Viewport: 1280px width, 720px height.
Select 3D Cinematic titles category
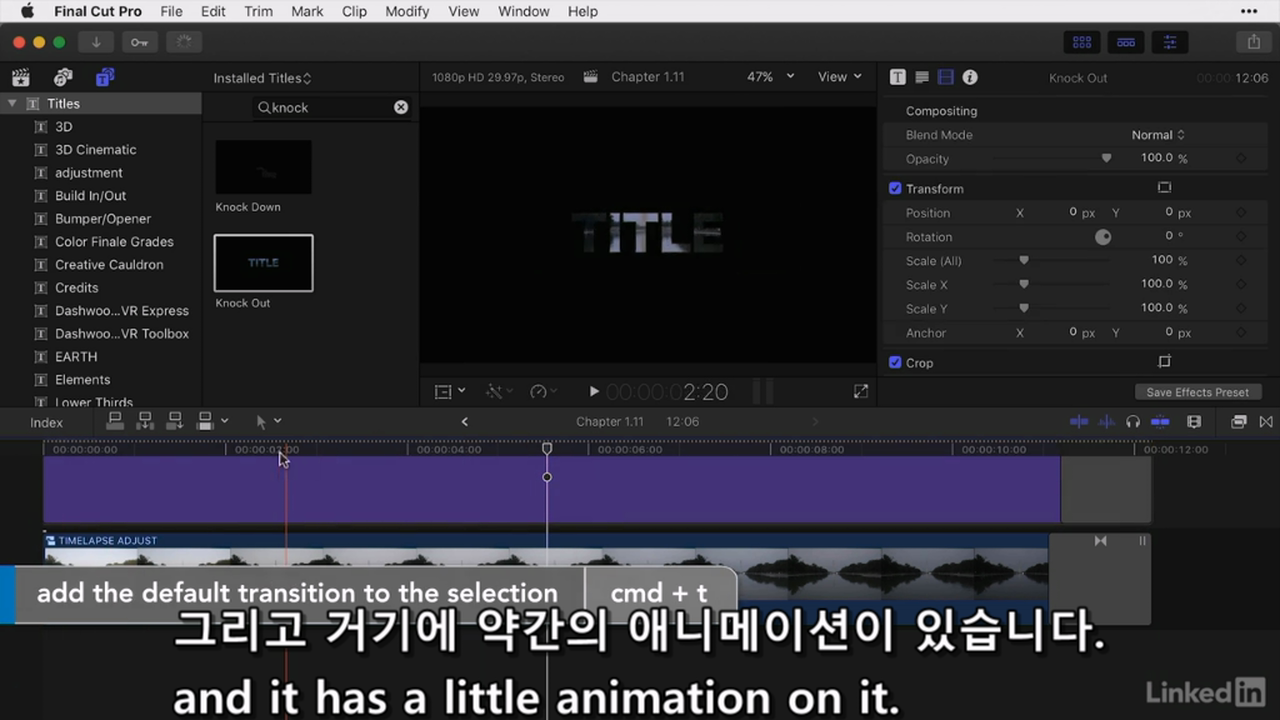click(x=95, y=149)
